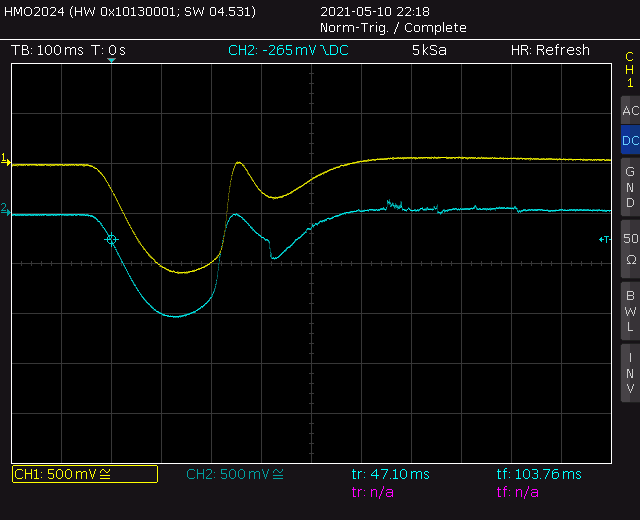Screen dimensions: 640x520
Task: Select DC coupling softkey
Action: point(630,140)
